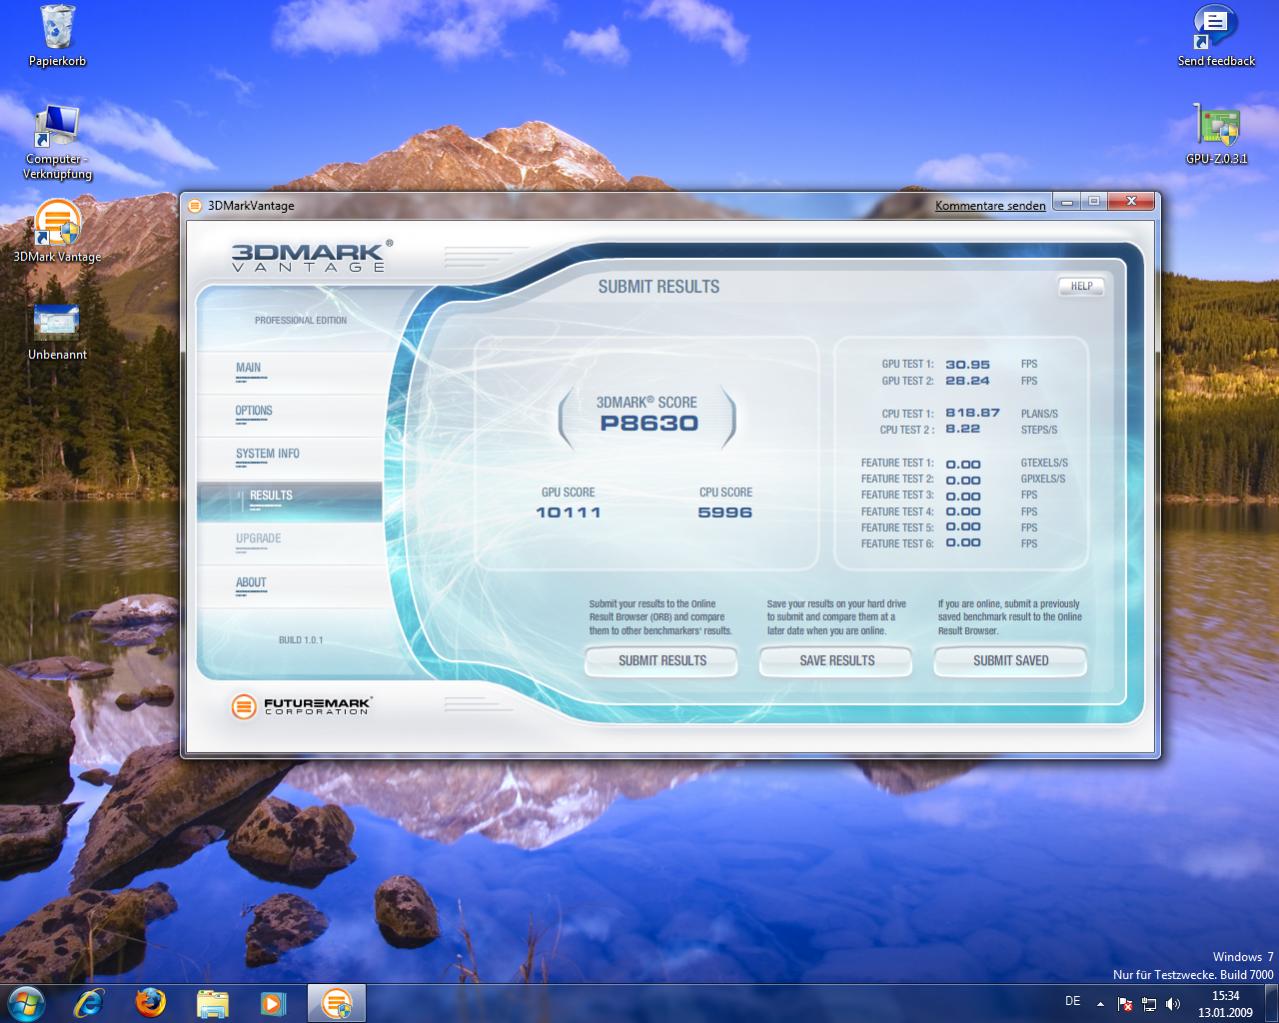Click the Send feedback desktop shortcut

pyautogui.click(x=1216, y=36)
